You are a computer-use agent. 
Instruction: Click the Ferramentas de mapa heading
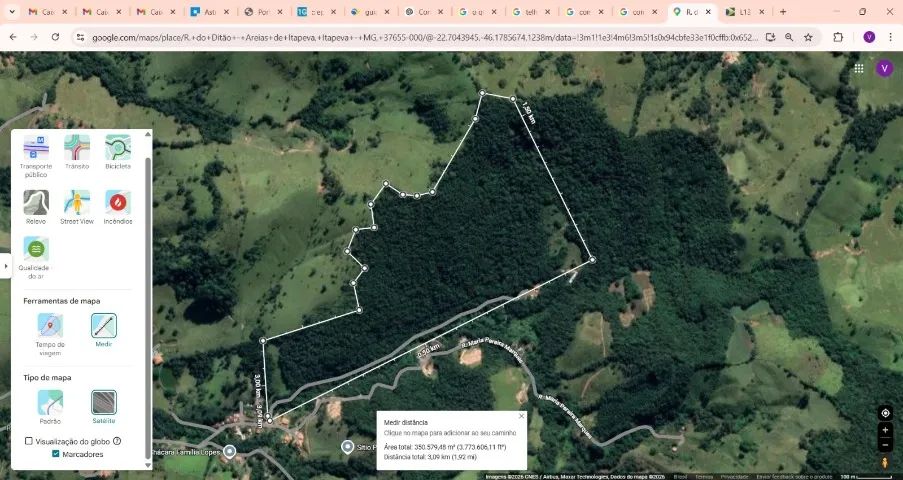[x=62, y=301]
